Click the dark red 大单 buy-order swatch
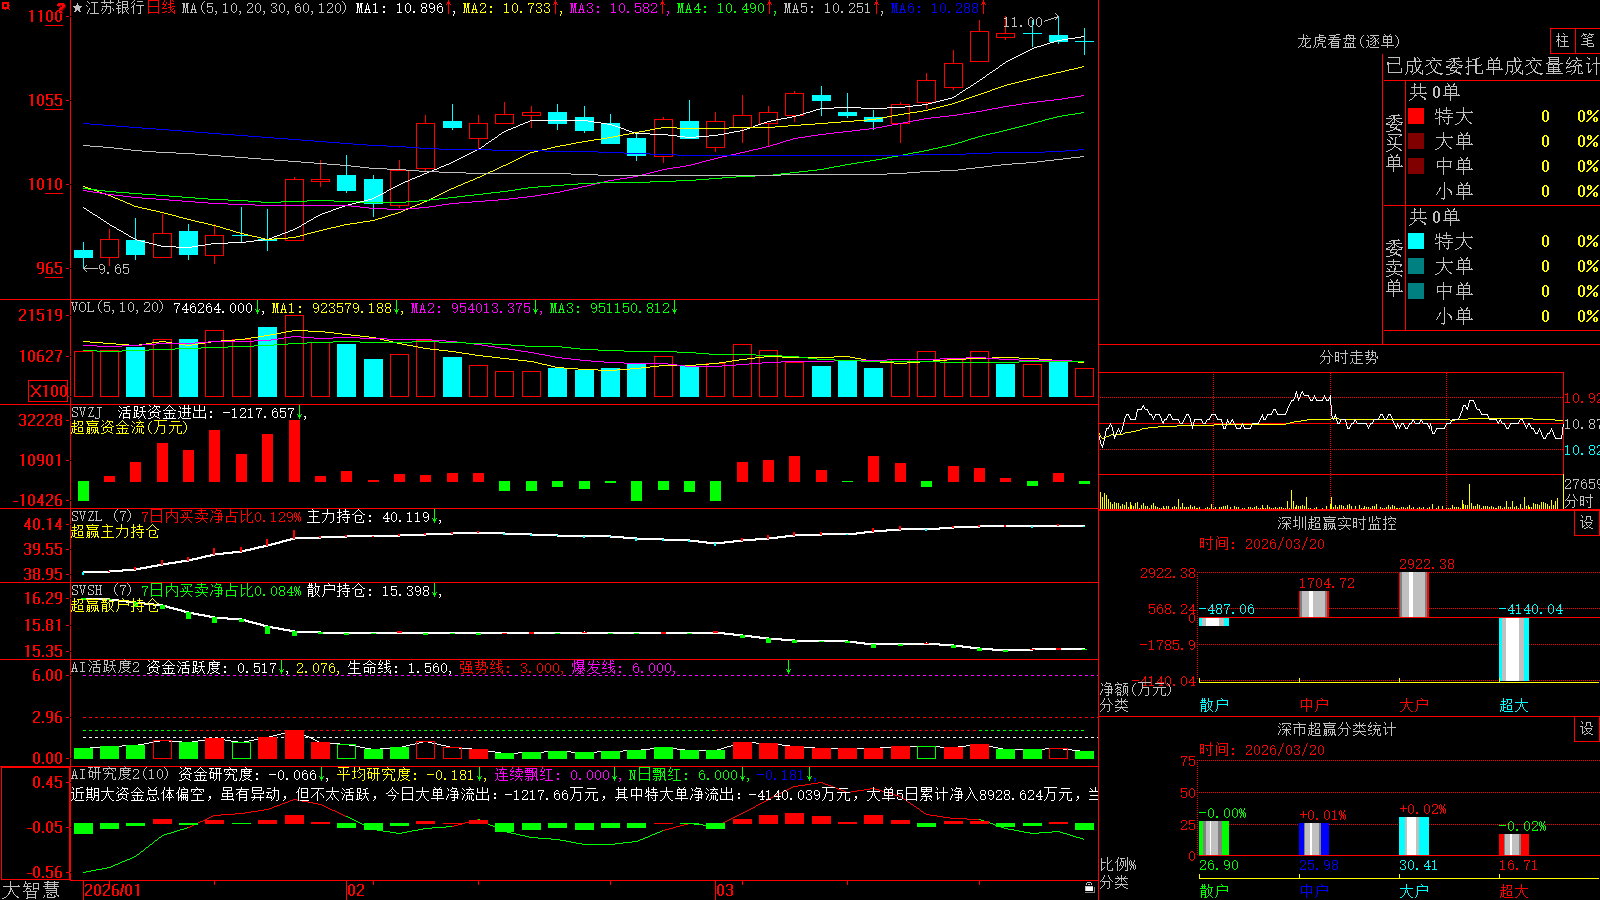The height and width of the screenshot is (900, 1600). [1416, 141]
